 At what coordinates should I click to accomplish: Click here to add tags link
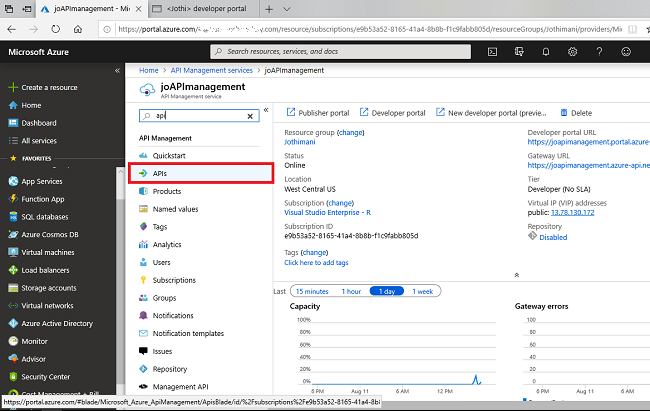316,263
